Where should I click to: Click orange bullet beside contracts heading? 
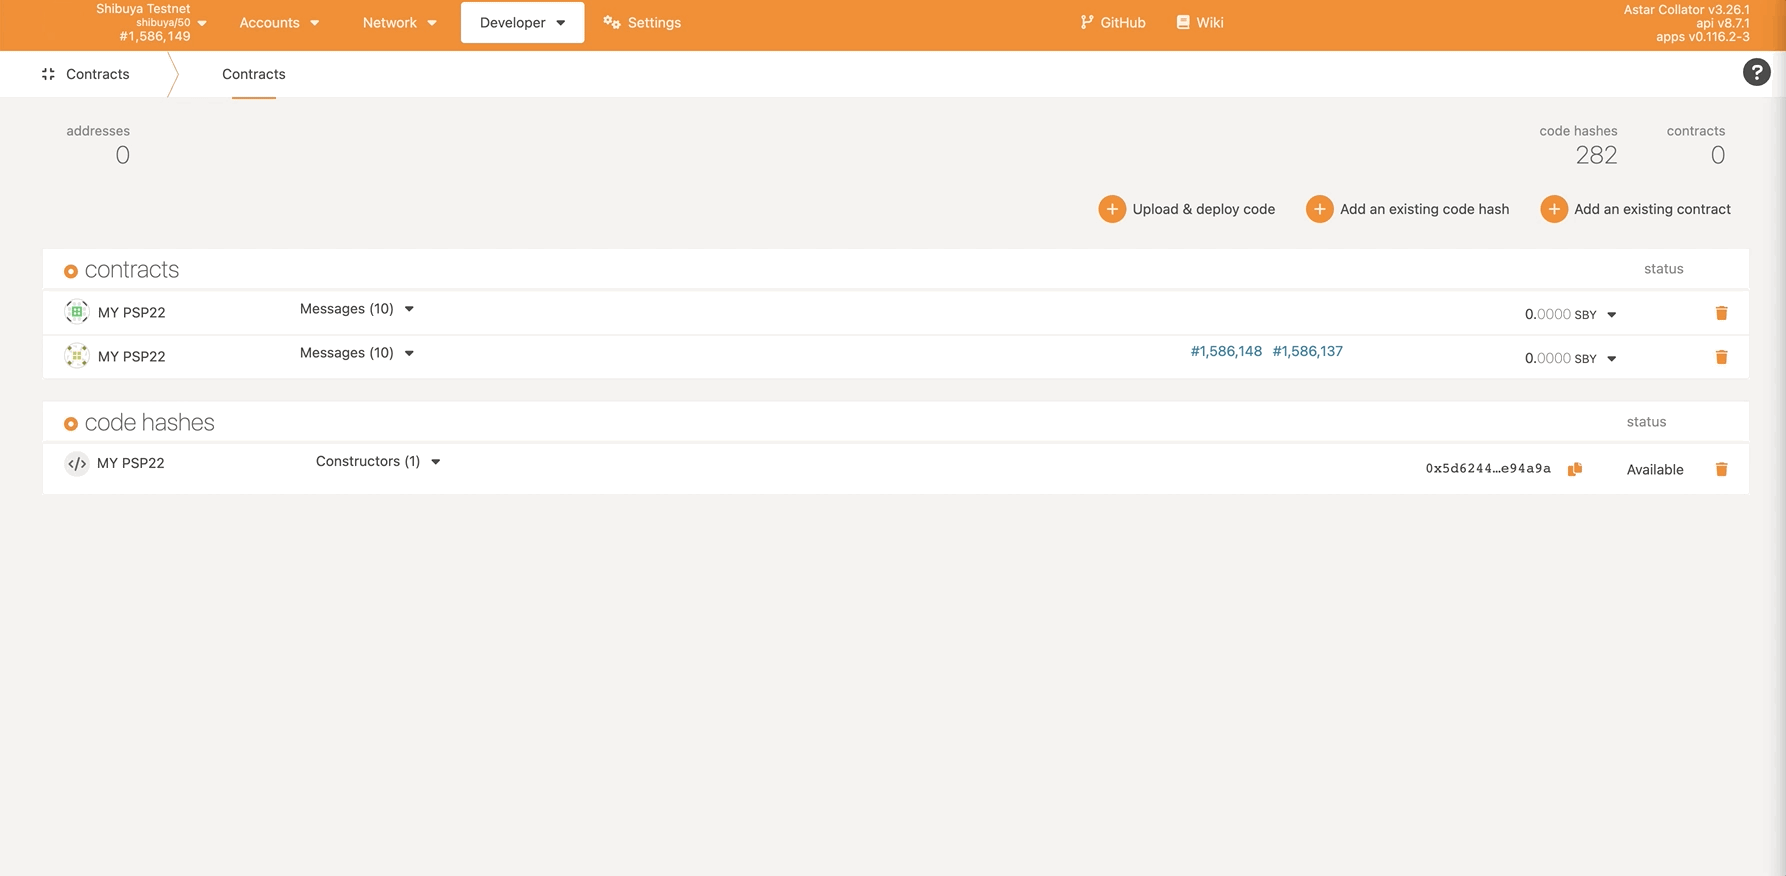click(70, 271)
